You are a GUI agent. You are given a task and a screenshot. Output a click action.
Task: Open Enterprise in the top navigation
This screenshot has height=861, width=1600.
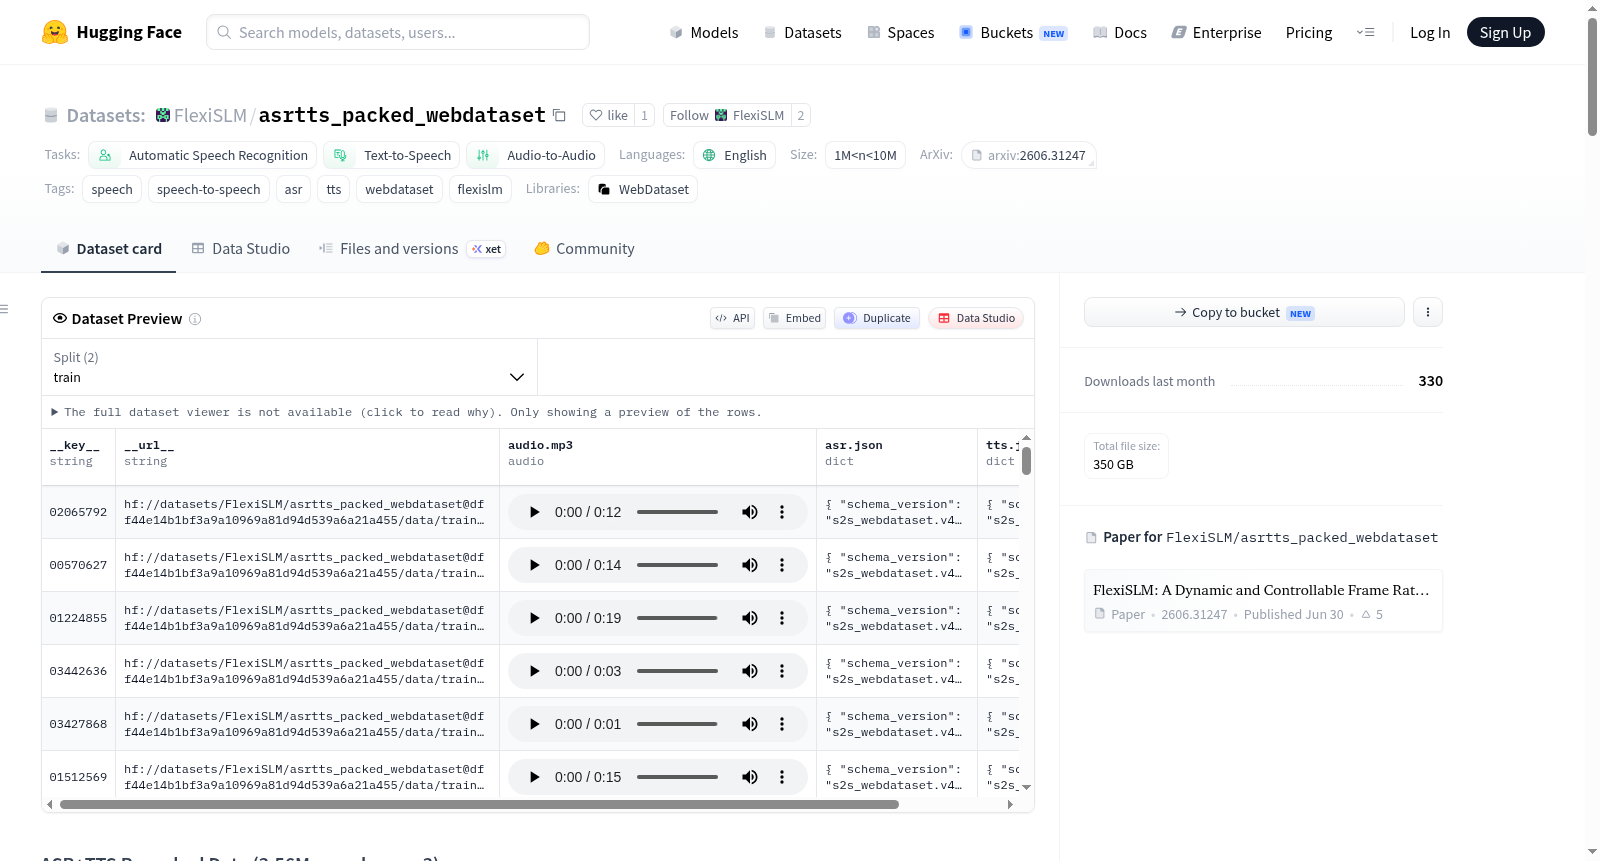(x=1216, y=32)
